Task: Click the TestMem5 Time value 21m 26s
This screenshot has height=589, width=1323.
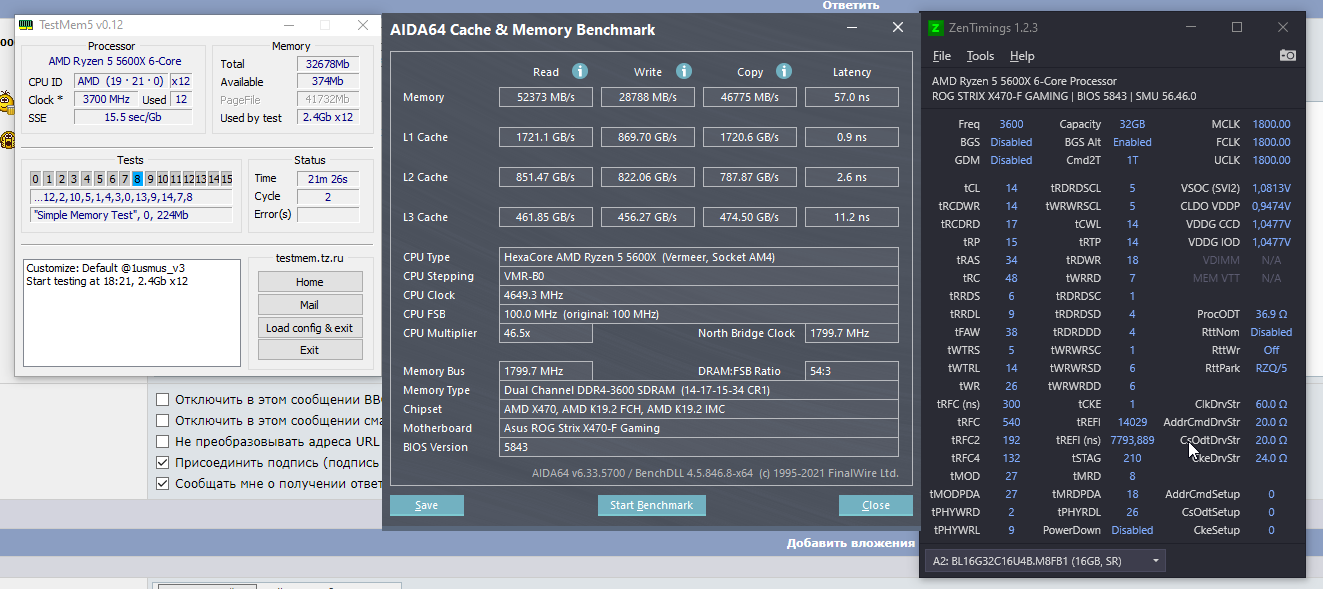Action: coord(327,179)
